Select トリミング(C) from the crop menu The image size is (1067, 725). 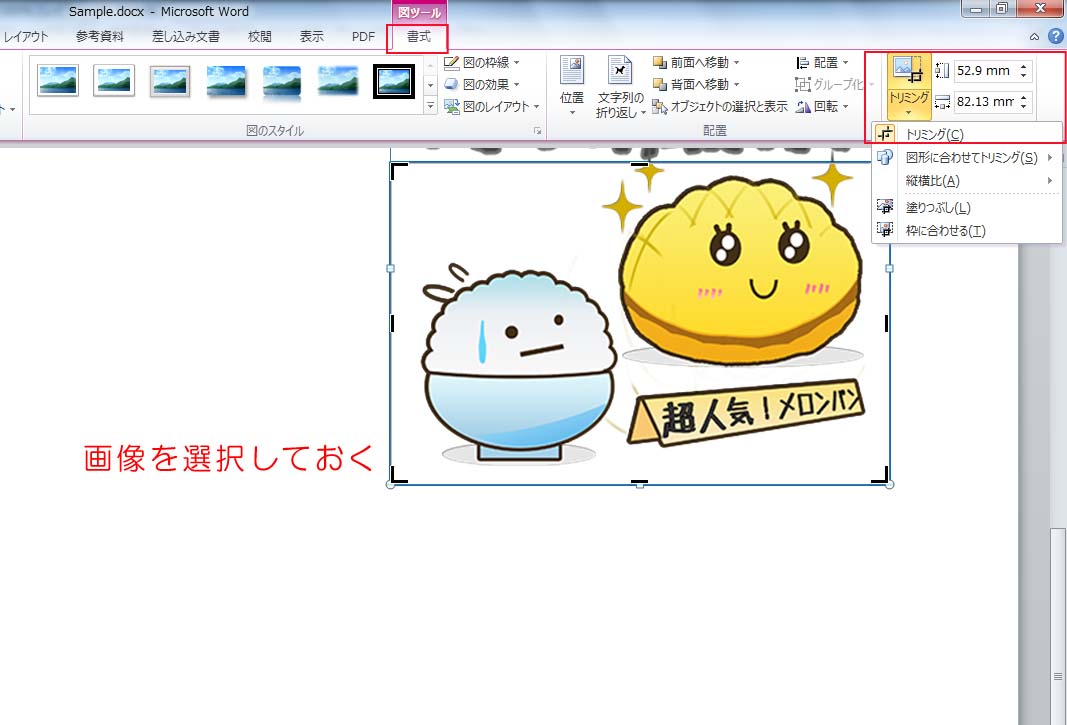click(x=967, y=134)
